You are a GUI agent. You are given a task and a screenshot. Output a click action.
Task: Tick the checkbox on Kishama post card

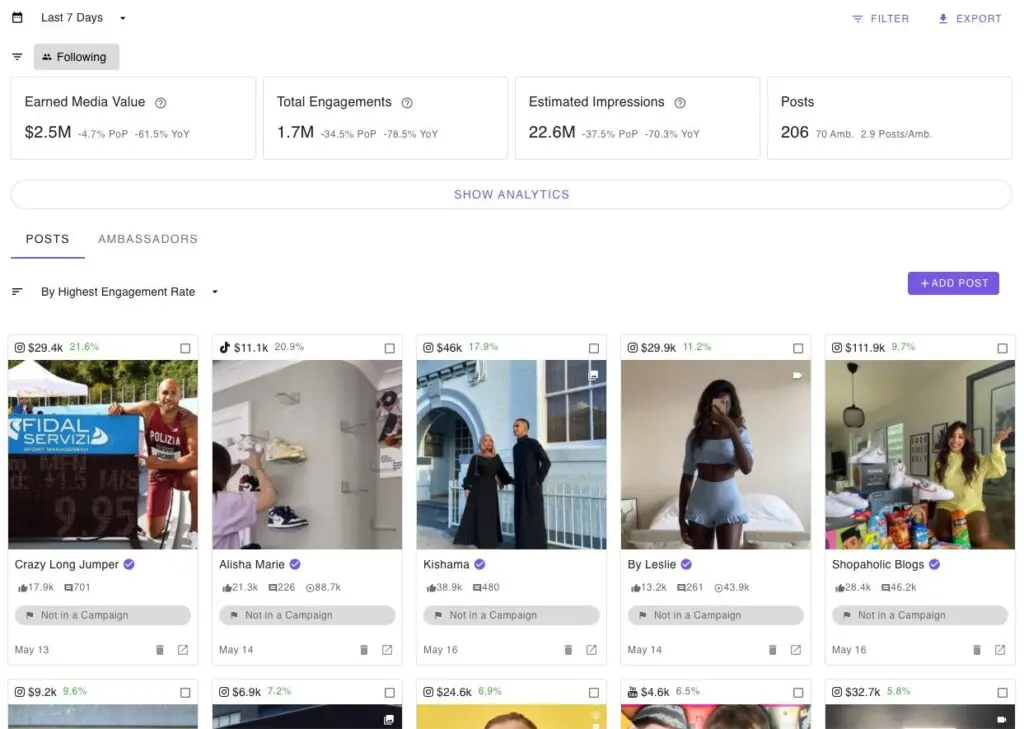tap(594, 348)
